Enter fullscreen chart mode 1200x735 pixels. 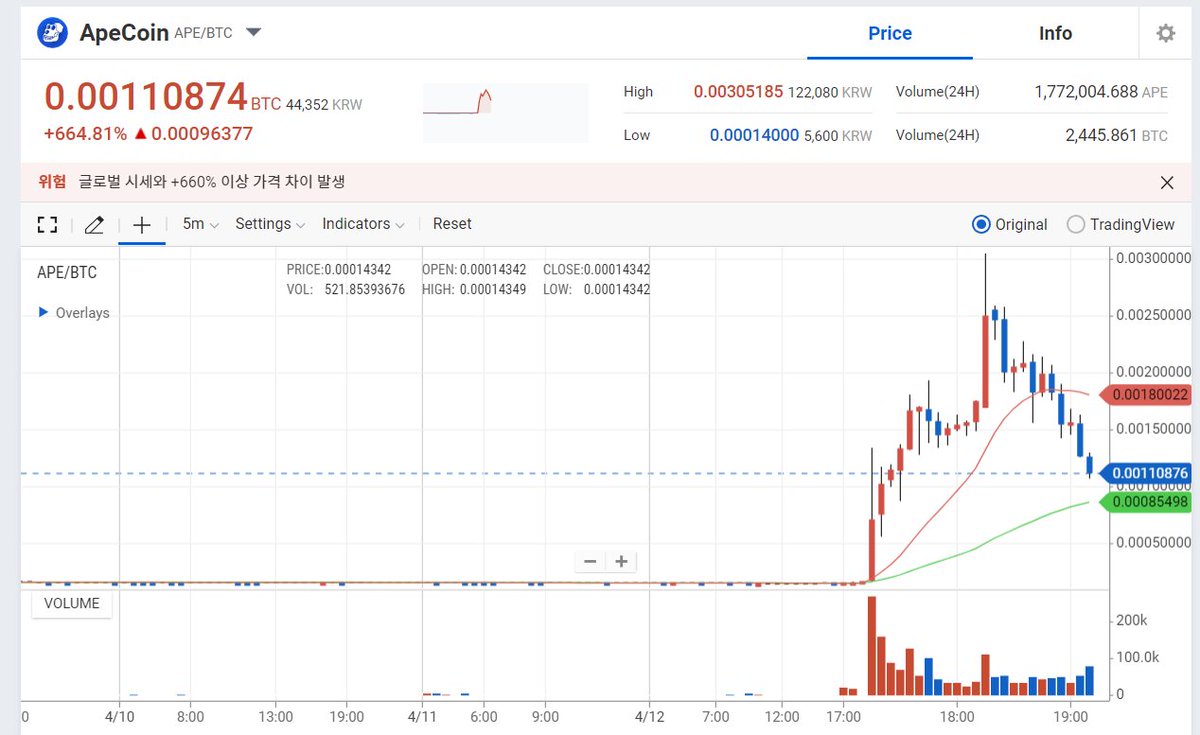[46, 224]
